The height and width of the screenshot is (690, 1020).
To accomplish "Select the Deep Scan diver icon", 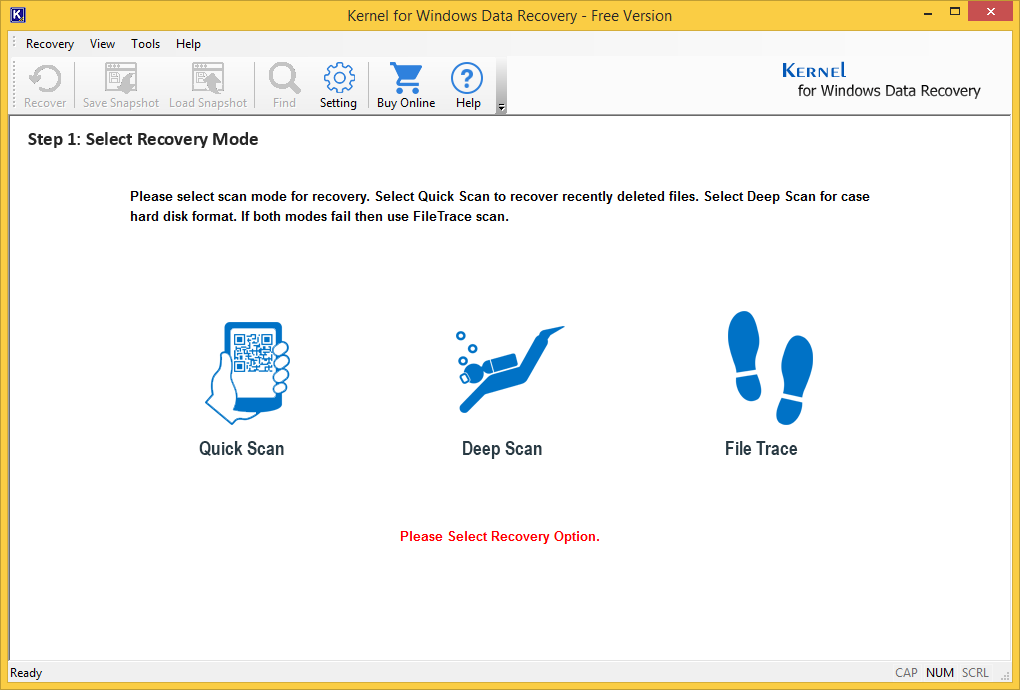I will point(509,369).
